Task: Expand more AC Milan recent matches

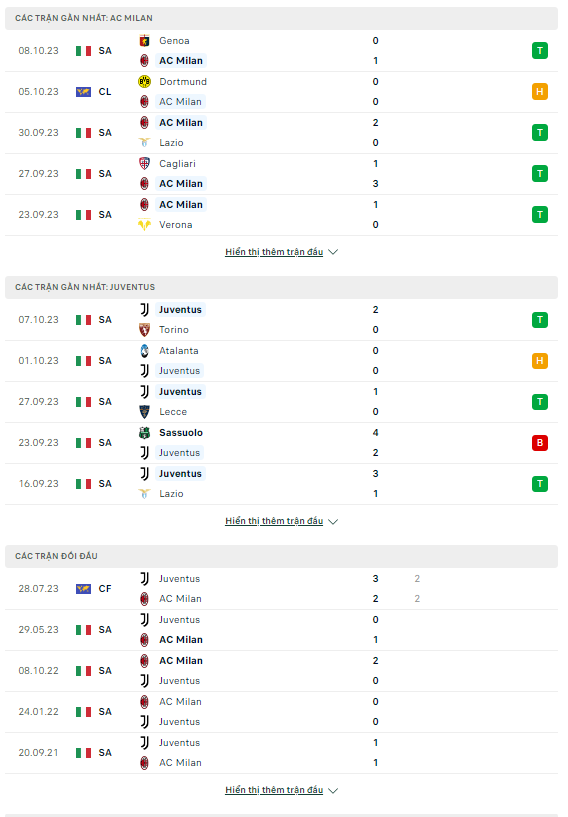Action: (281, 252)
